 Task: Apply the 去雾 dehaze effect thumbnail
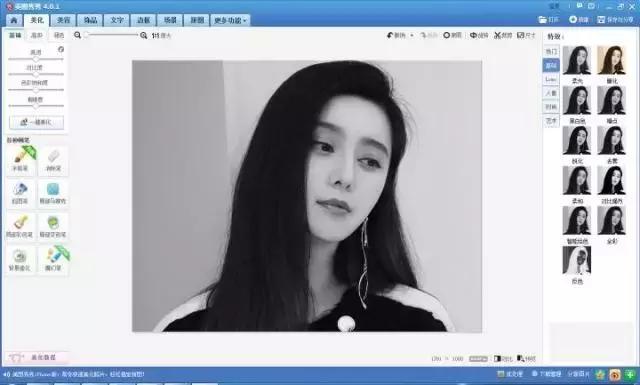click(611, 140)
